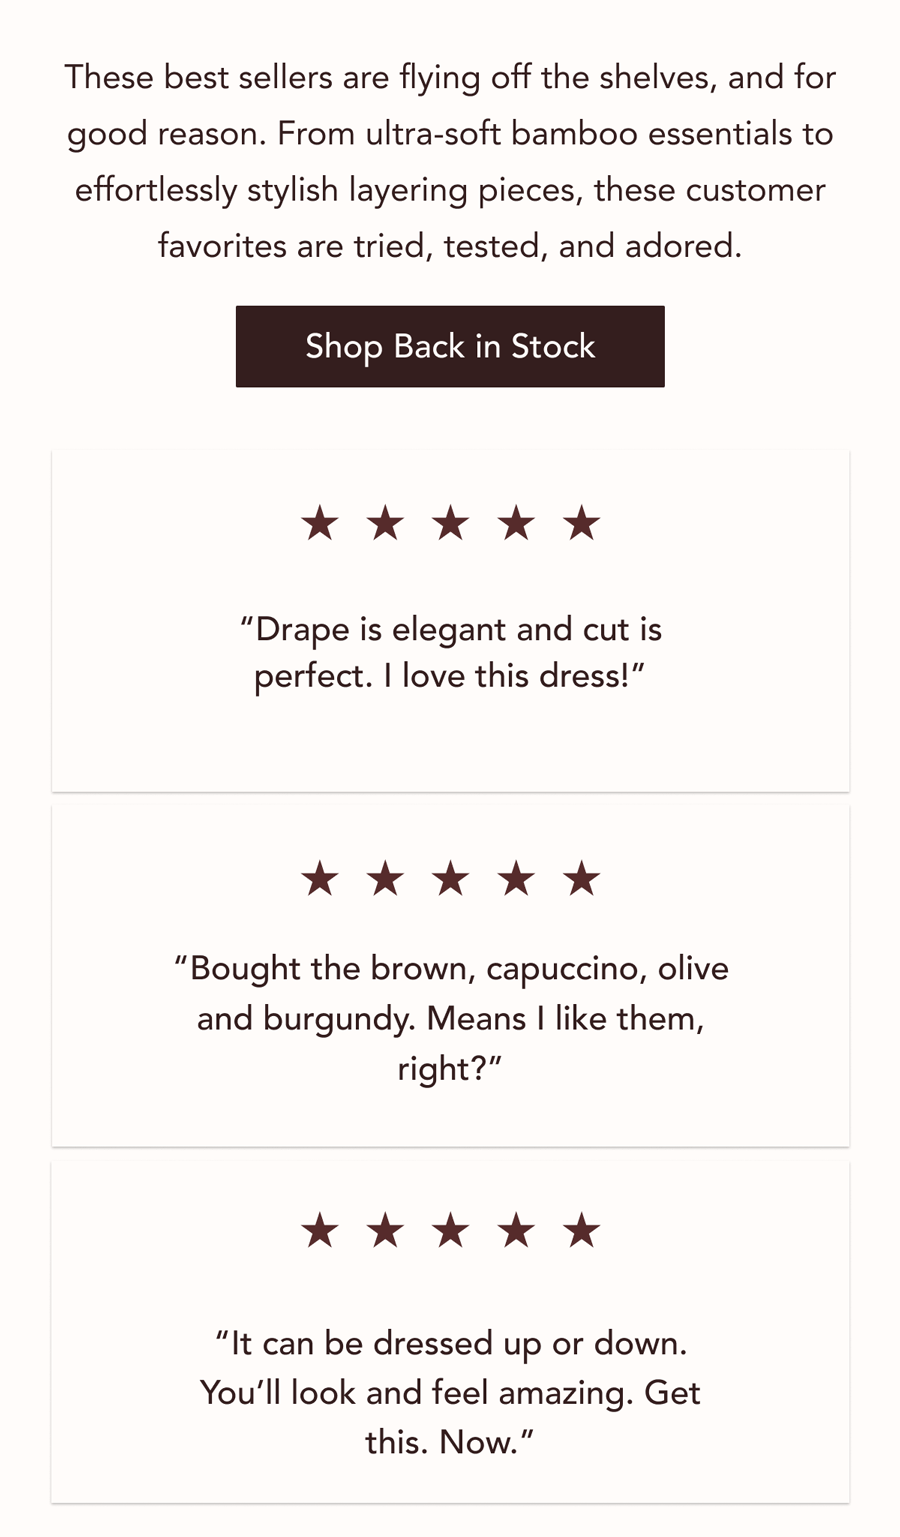The width and height of the screenshot is (900, 1537).
Task: Select fifth star in dress review
Action: [x=581, y=523]
